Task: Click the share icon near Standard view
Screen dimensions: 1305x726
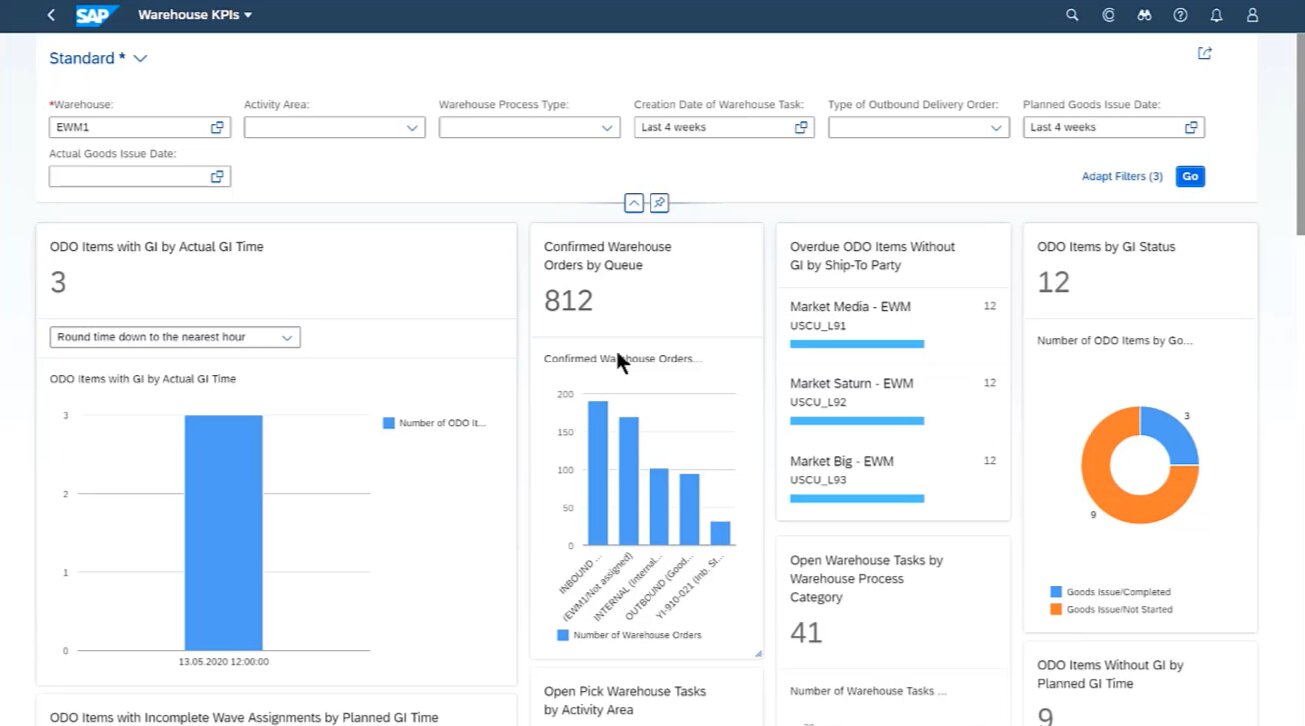Action: pyautogui.click(x=1204, y=54)
